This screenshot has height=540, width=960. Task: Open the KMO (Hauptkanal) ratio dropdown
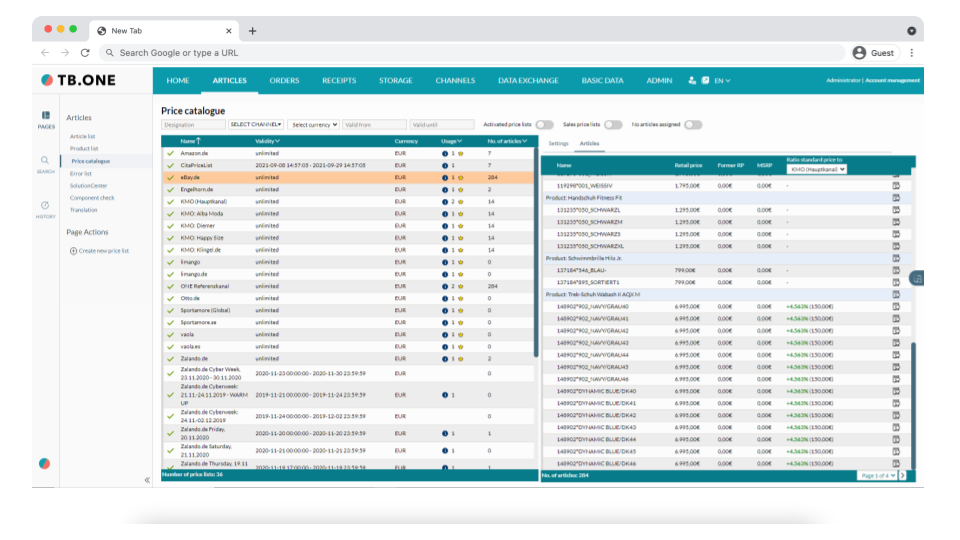tap(817, 169)
